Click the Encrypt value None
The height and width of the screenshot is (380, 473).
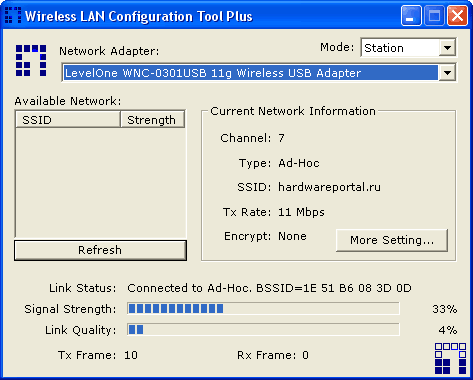(292, 236)
